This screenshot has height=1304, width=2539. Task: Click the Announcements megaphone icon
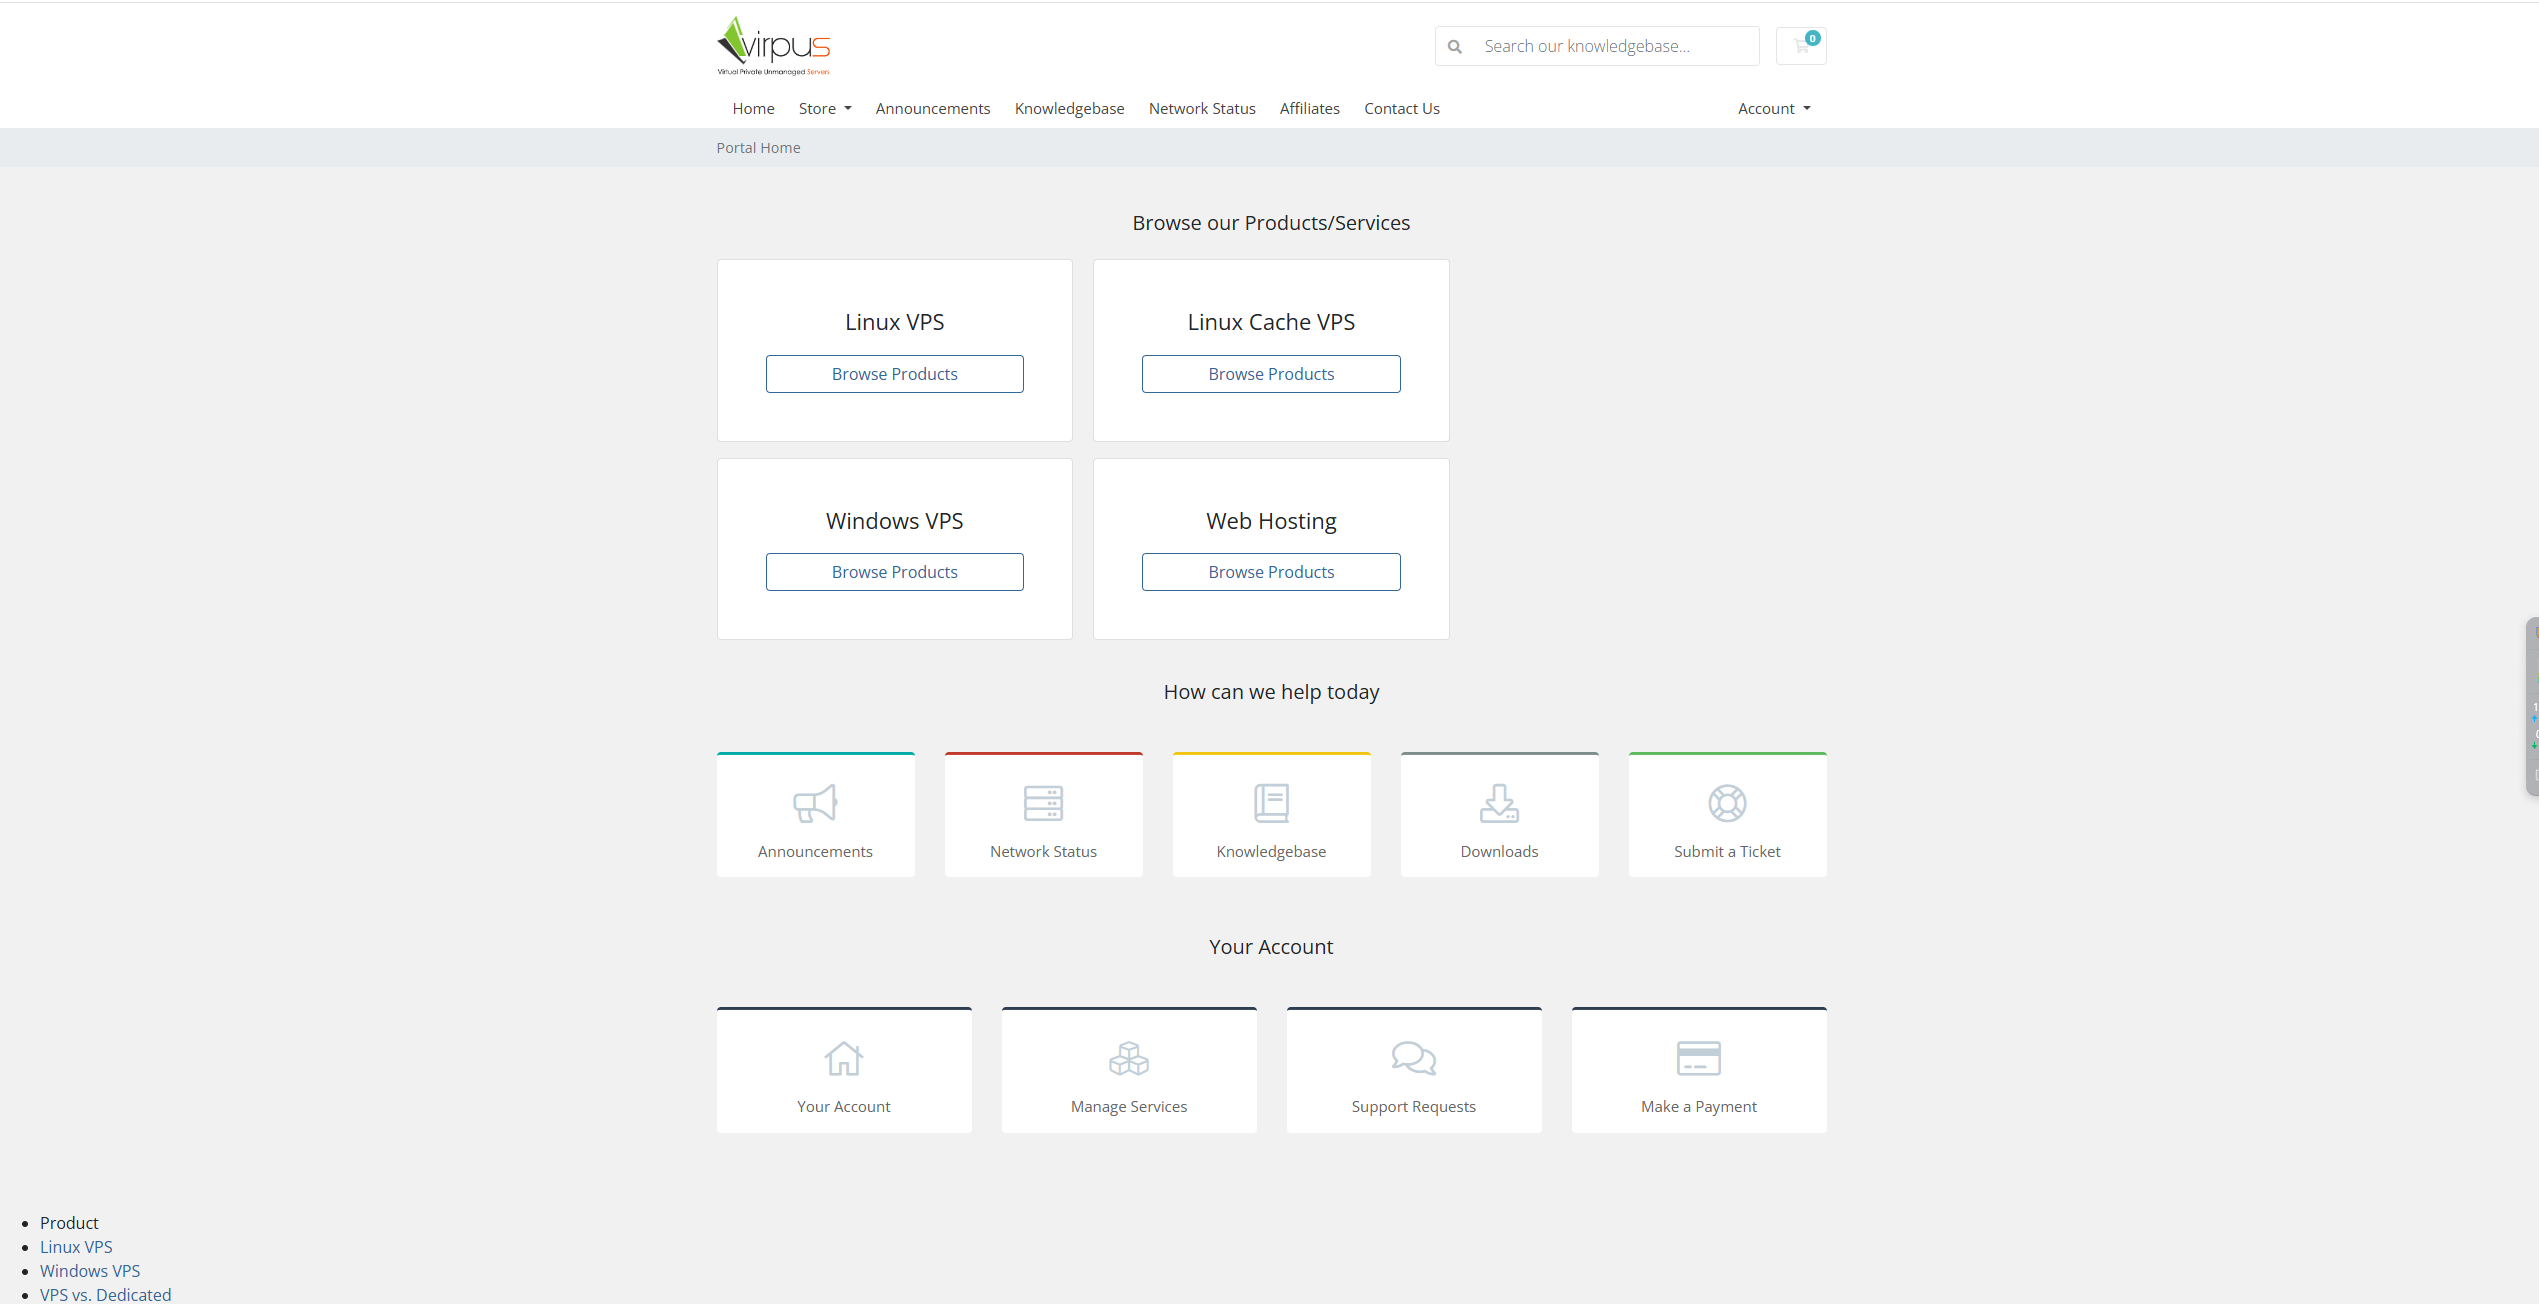815,803
